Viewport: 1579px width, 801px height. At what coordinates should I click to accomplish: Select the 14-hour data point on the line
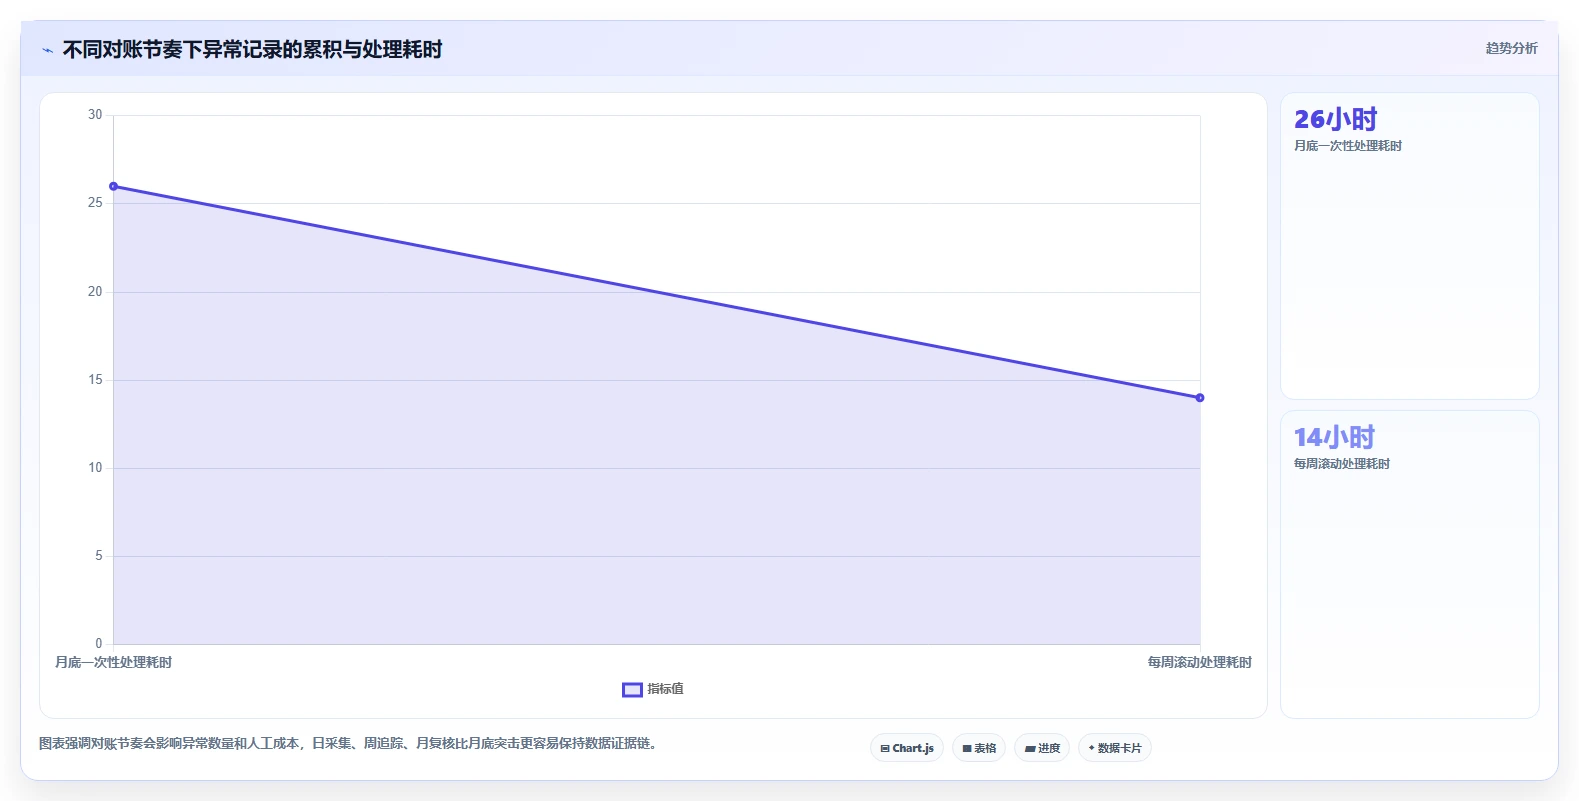(x=1200, y=398)
